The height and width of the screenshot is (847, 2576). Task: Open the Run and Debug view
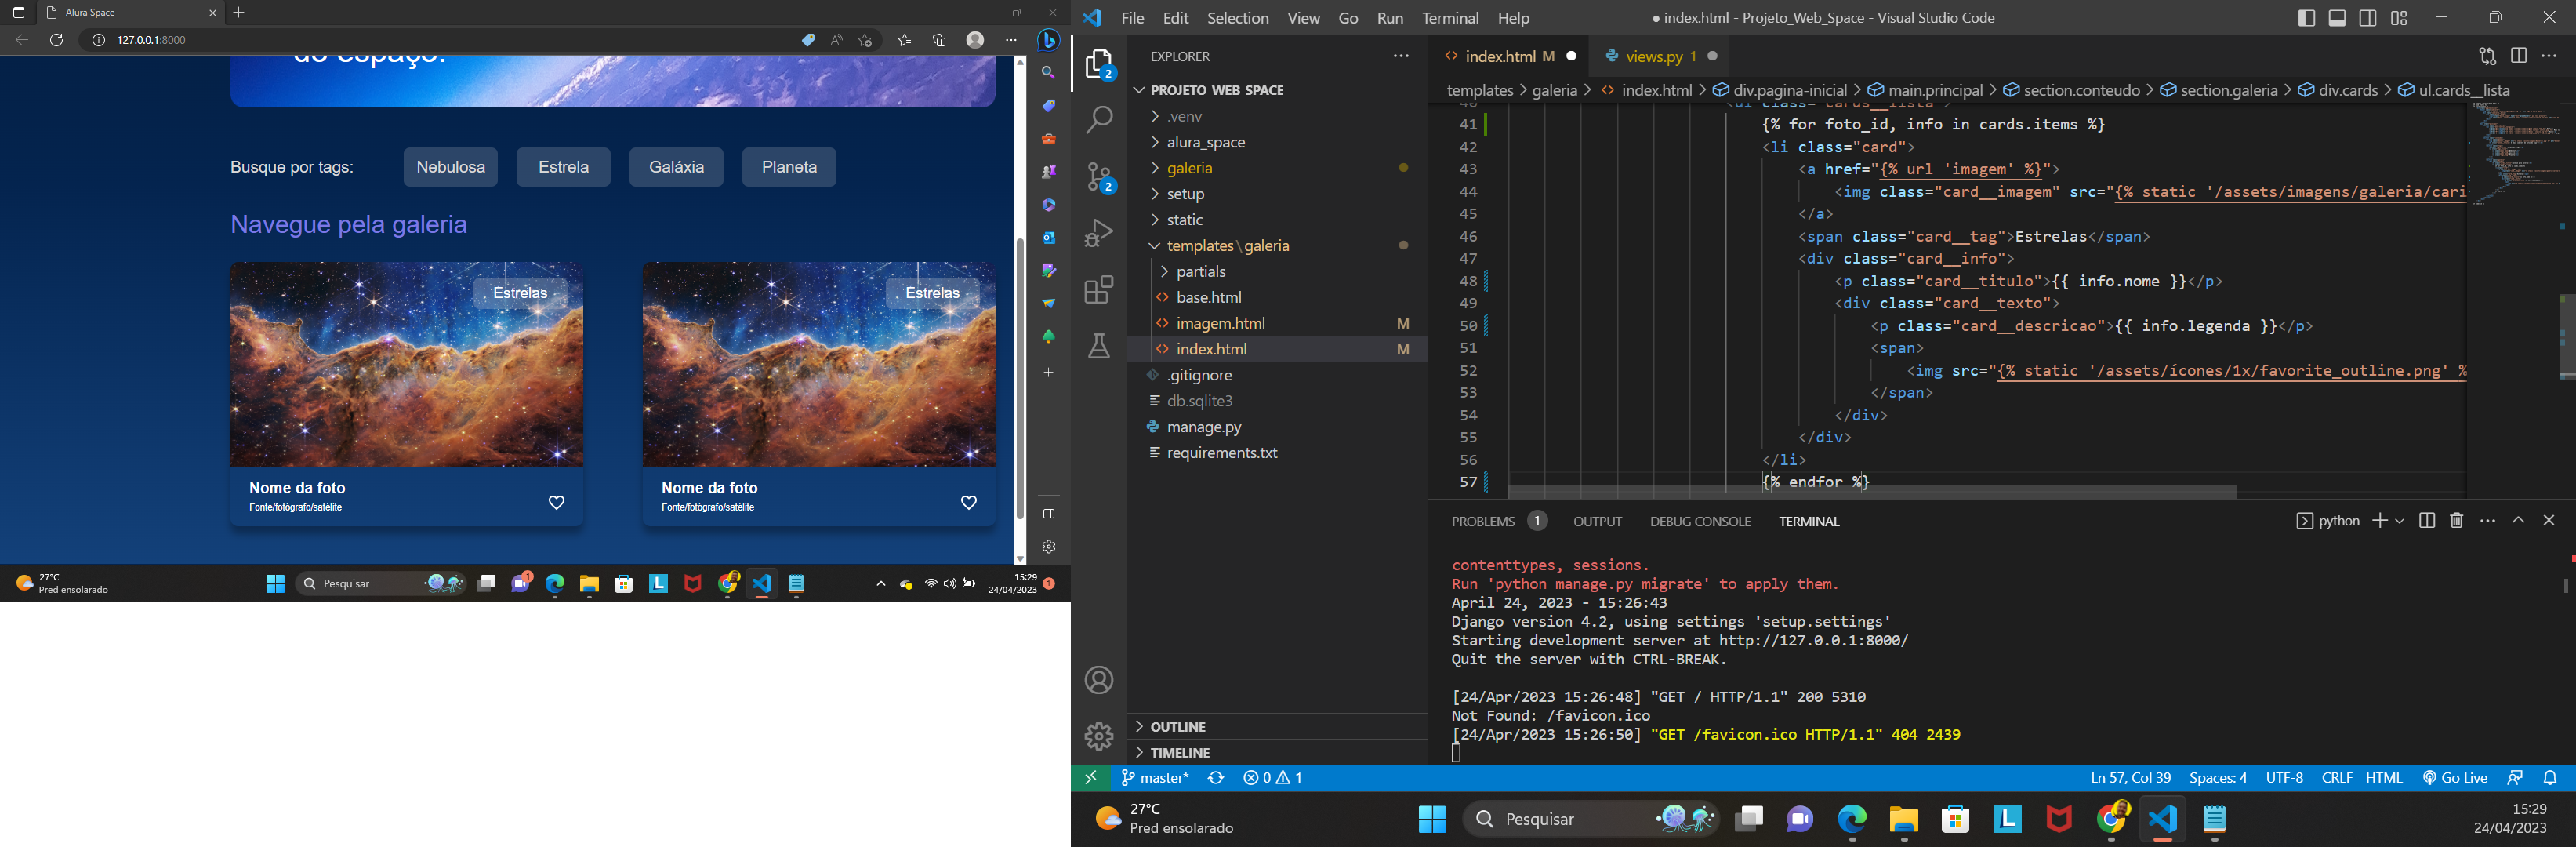(x=1099, y=233)
